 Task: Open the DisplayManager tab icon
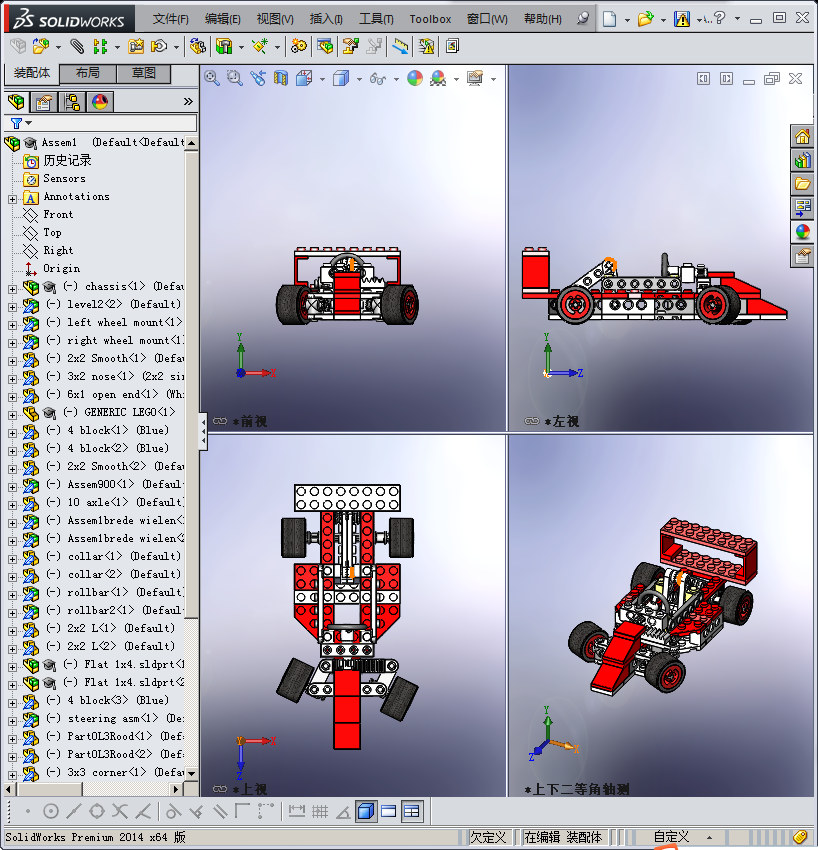100,102
